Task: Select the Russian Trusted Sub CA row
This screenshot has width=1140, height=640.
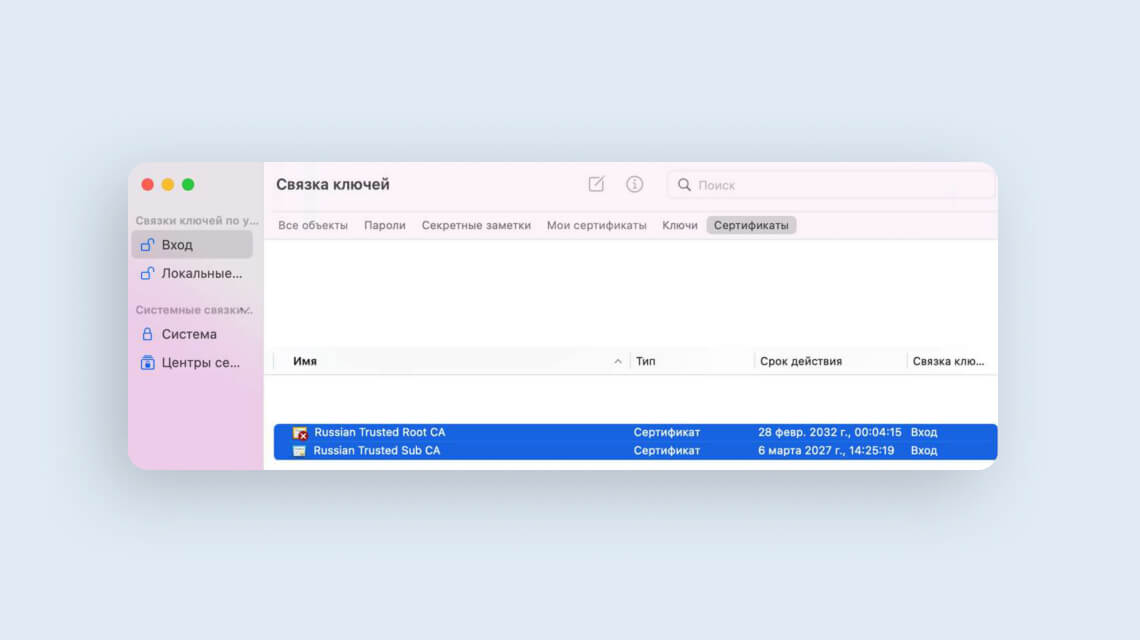Action: (x=635, y=450)
